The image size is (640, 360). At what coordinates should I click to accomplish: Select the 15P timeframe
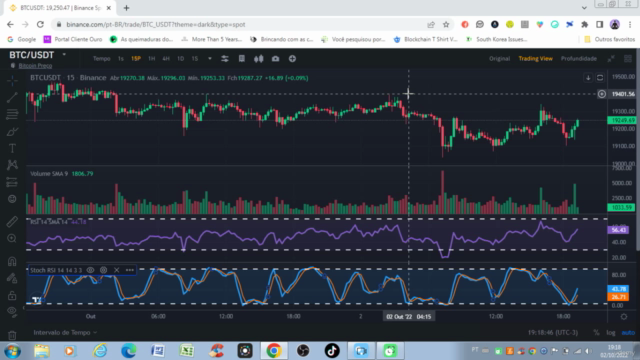136,59
